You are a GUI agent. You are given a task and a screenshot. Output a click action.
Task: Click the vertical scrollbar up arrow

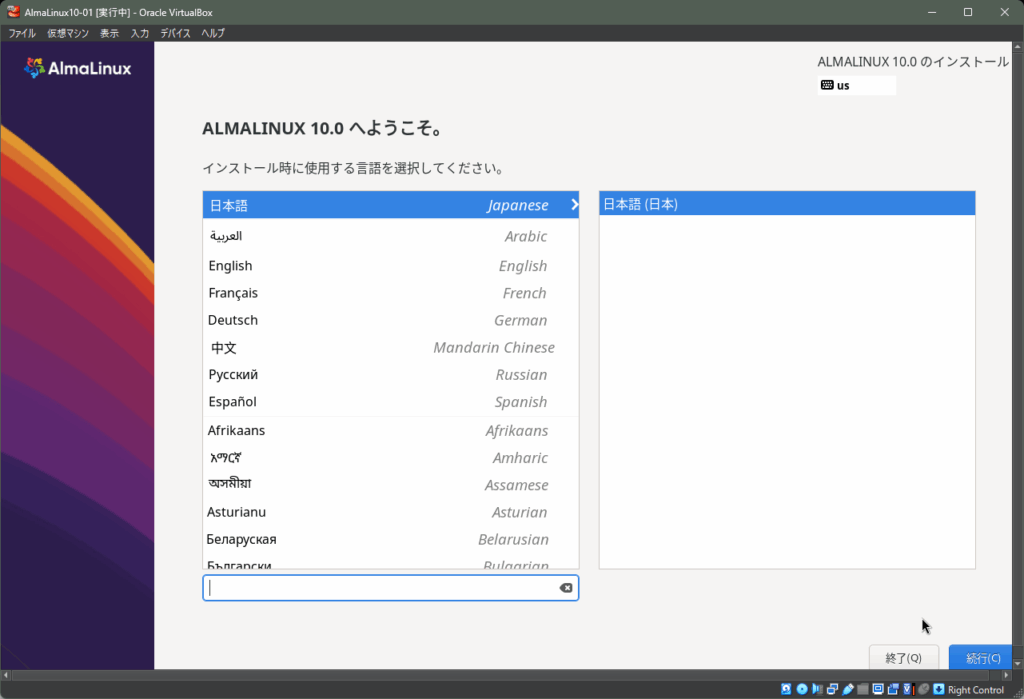click(x=1017, y=47)
